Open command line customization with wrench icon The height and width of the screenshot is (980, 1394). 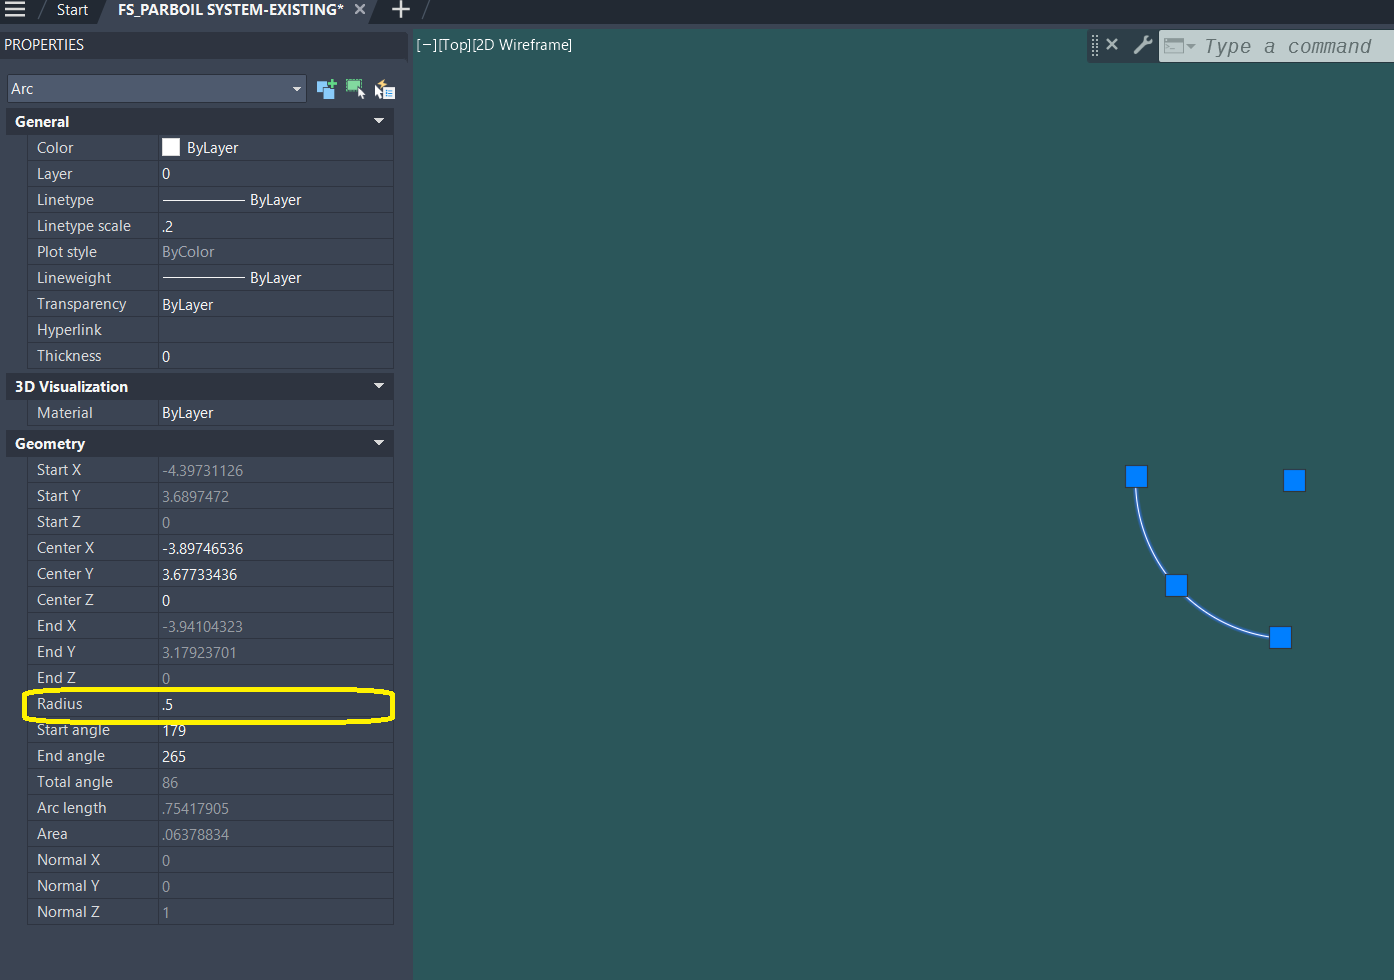[x=1142, y=45]
